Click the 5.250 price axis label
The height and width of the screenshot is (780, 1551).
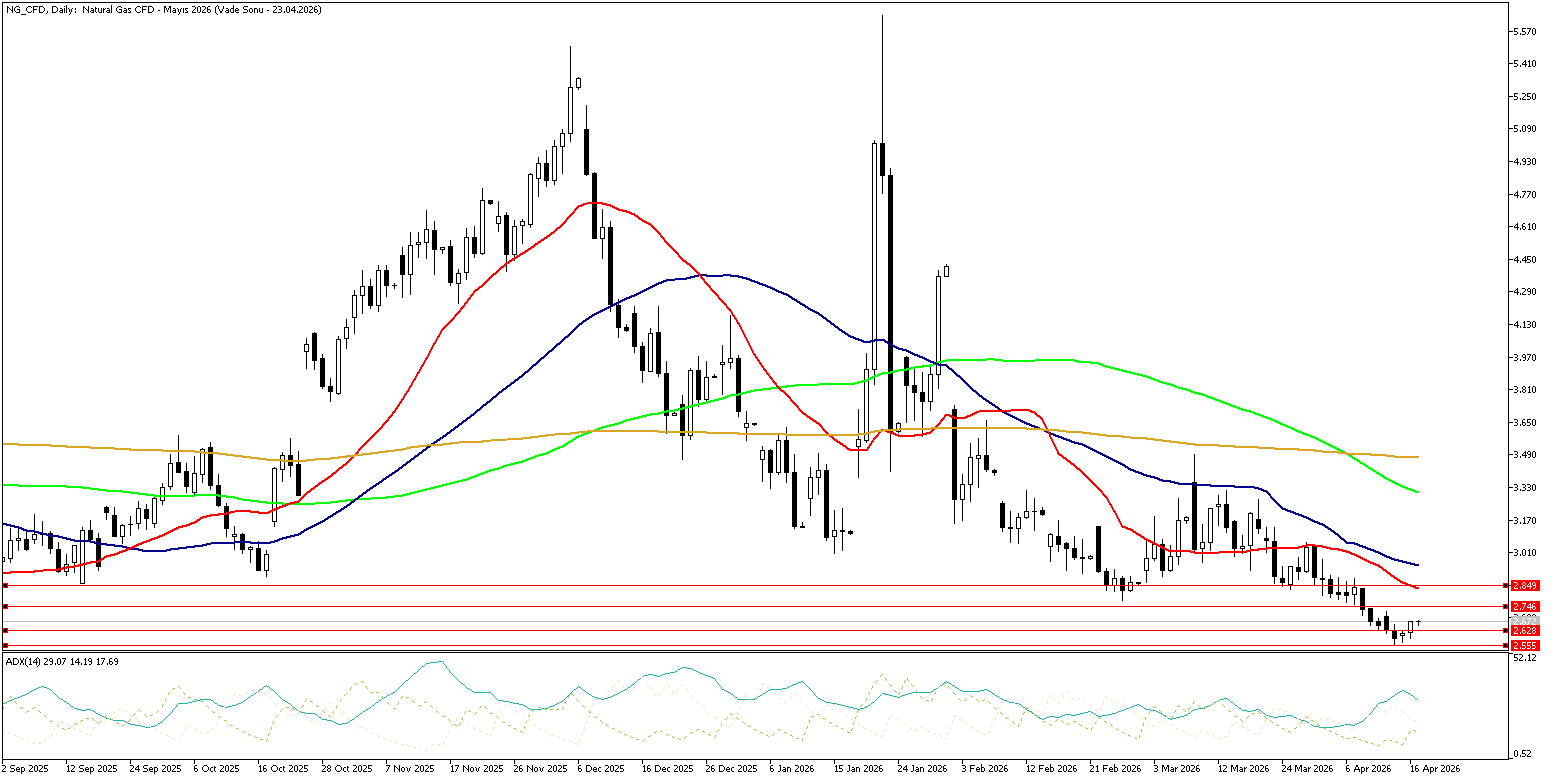[x=1525, y=97]
